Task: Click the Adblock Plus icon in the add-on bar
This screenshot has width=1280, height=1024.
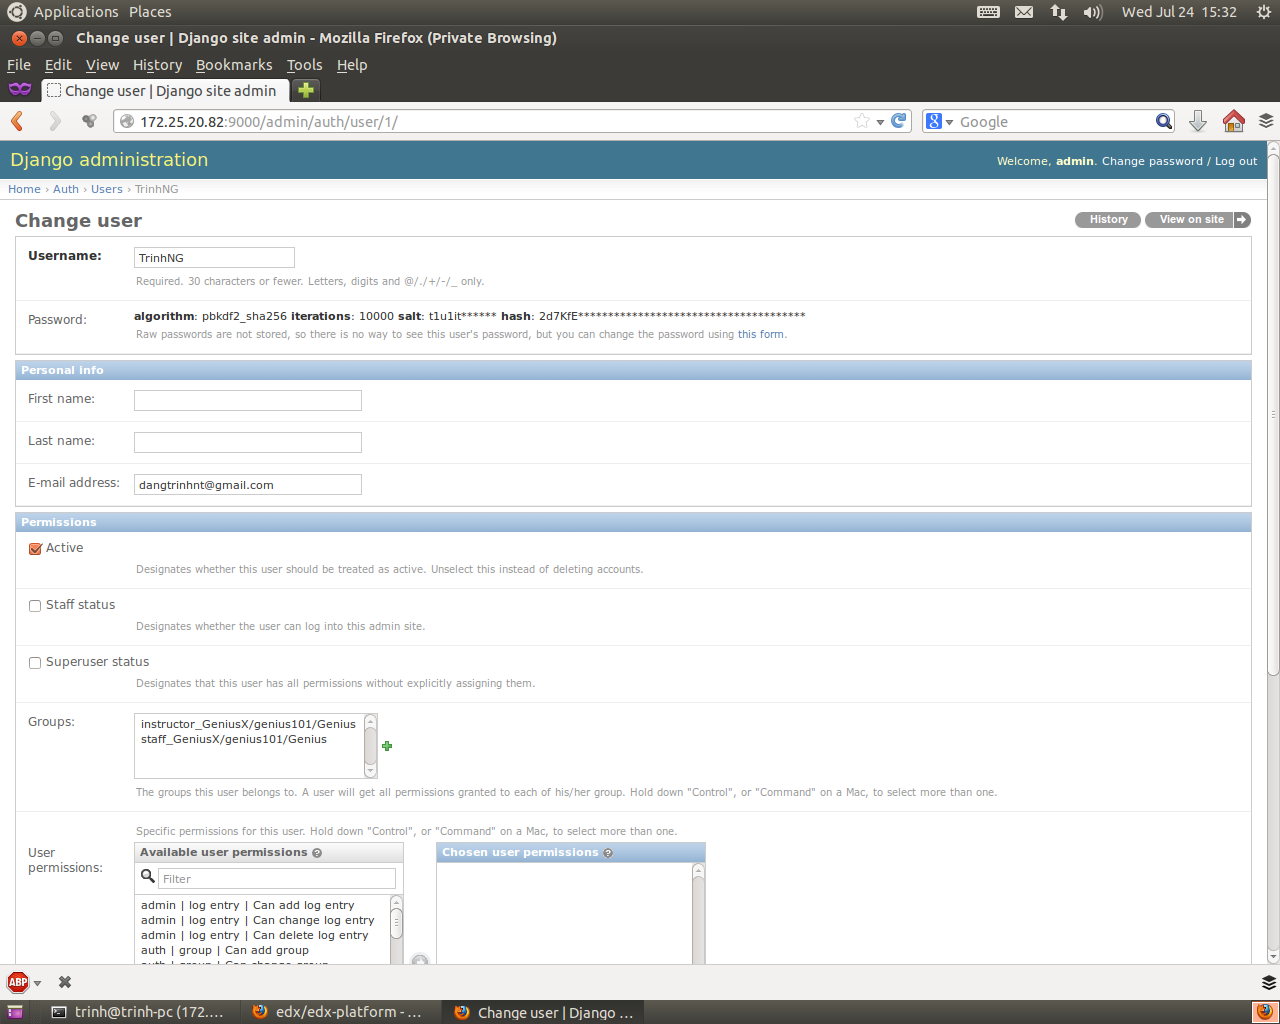Action: click(18, 982)
